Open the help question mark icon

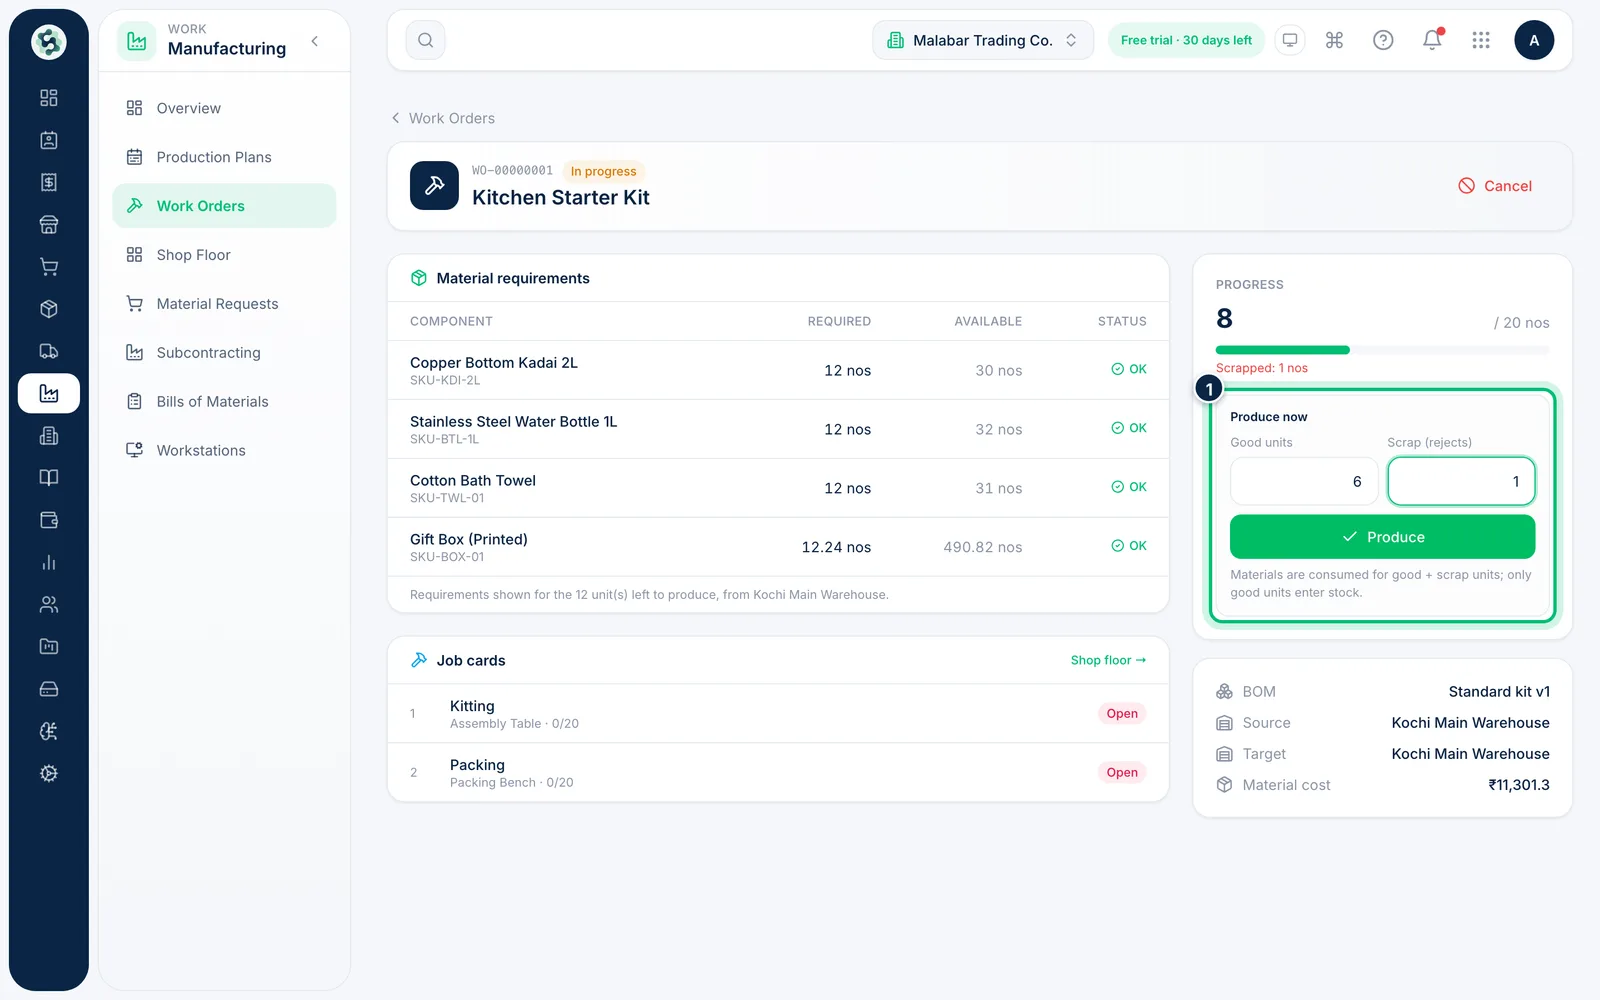[x=1383, y=40]
